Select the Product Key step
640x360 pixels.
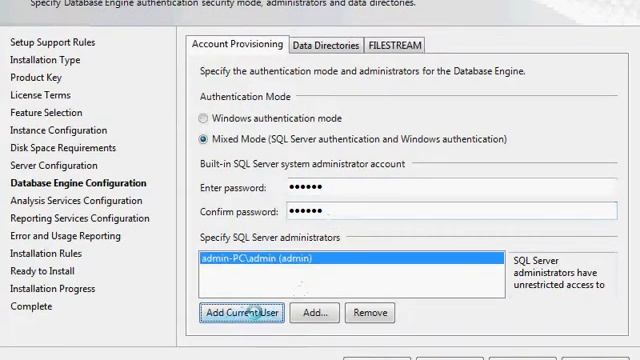click(x=36, y=78)
